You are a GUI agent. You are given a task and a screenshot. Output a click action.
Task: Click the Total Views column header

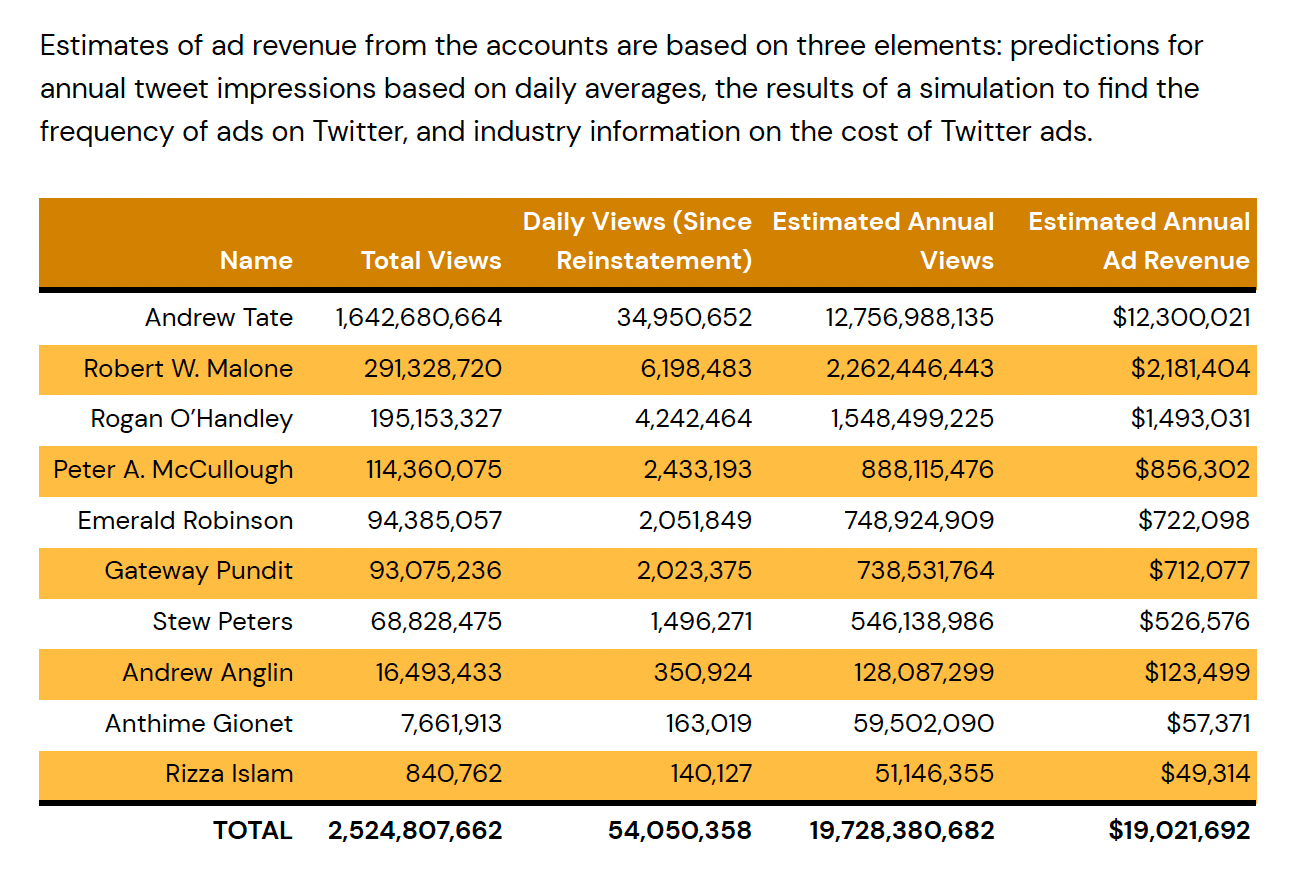tap(431, 261)
